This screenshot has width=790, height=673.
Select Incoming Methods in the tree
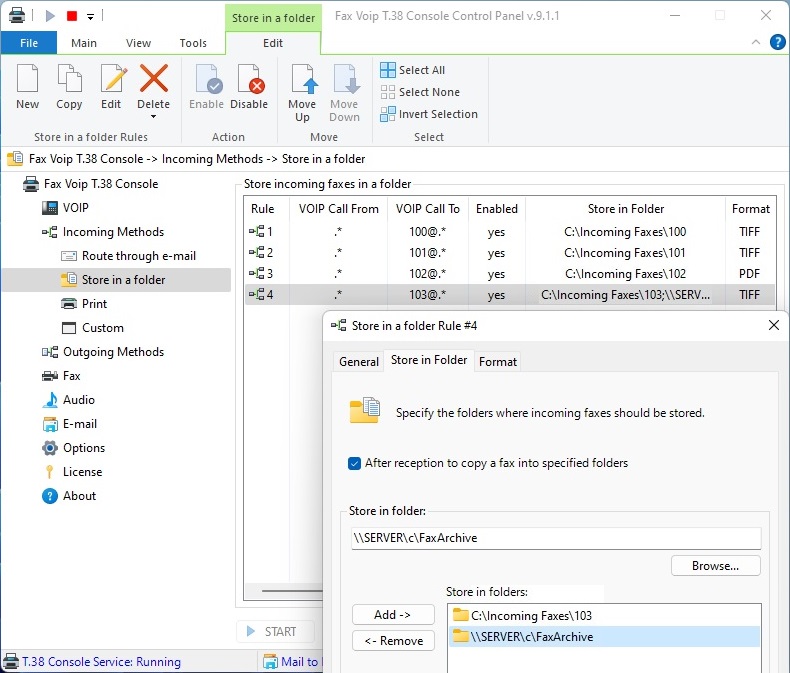103,232
